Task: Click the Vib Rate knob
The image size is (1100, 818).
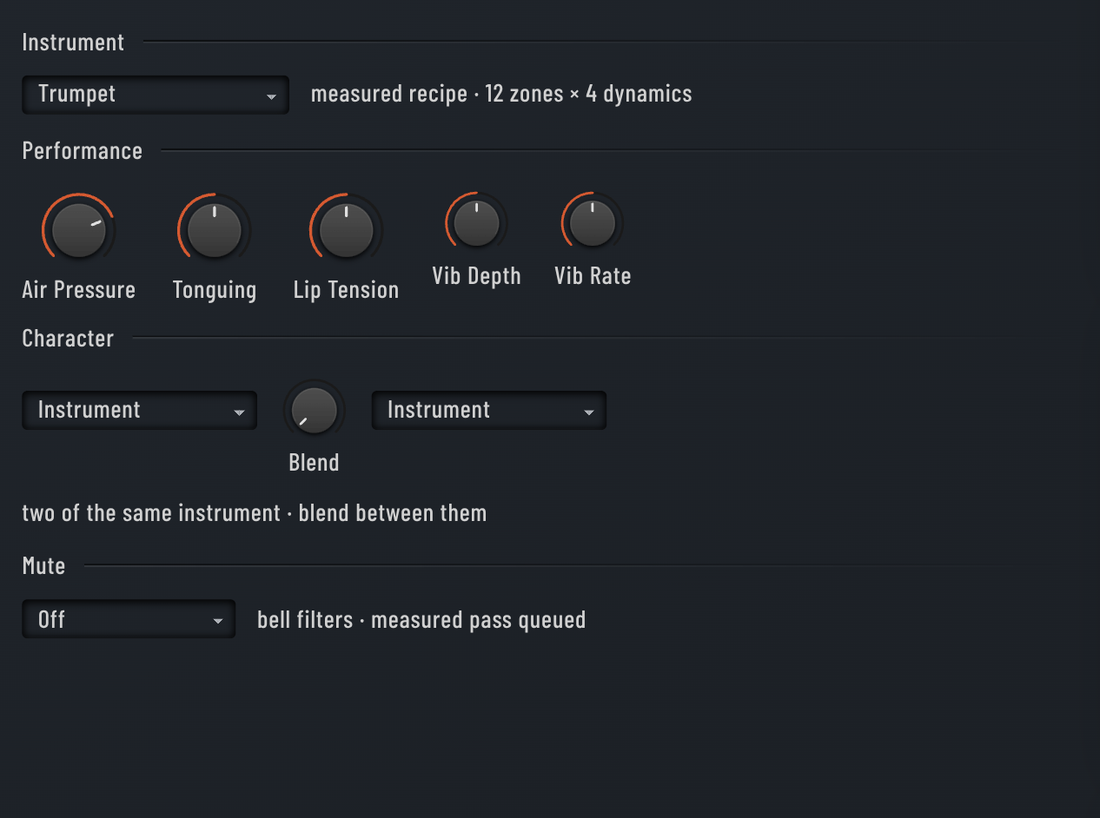Action: pyautogui.click(x=592, y=223)
